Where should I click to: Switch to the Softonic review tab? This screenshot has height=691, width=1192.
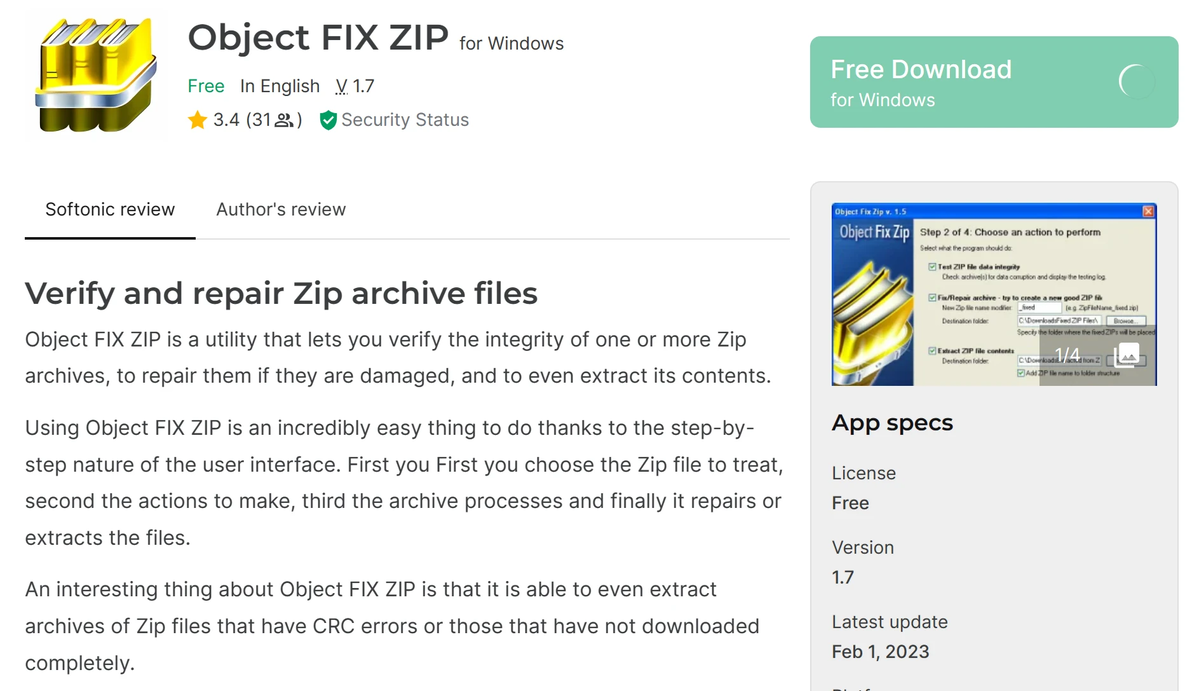pos(110,210)
